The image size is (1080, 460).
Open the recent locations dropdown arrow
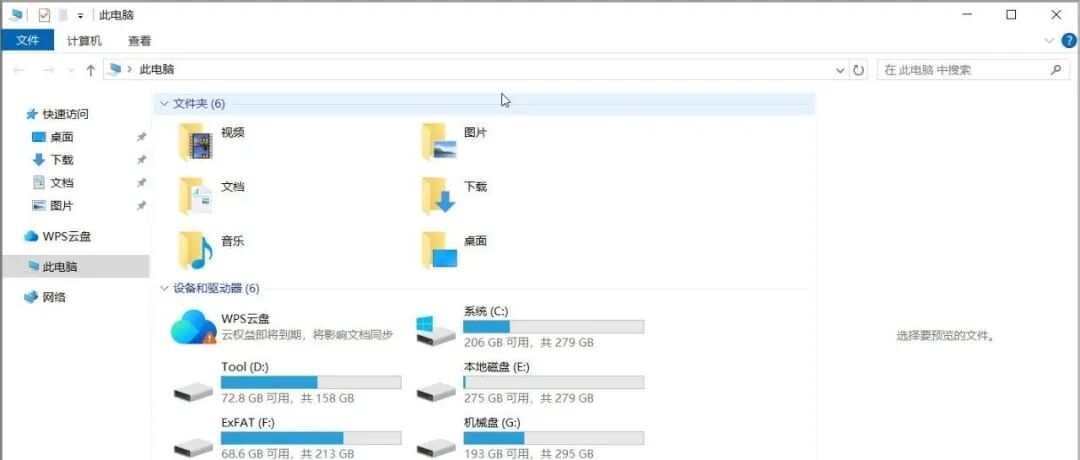tap(71, 70)
